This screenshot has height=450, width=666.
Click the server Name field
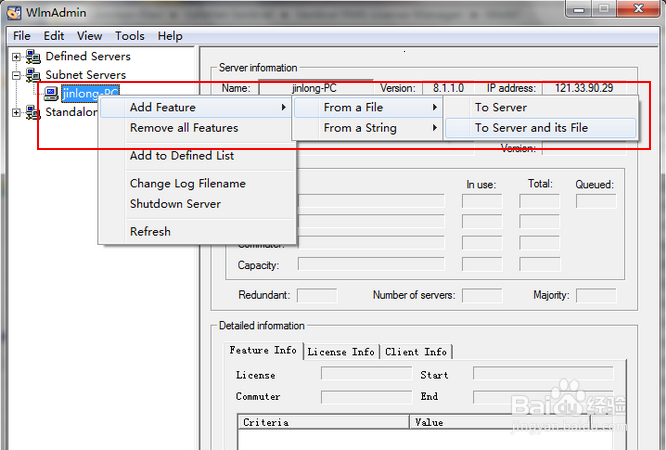pyautogui.click(x=316, y=88)
